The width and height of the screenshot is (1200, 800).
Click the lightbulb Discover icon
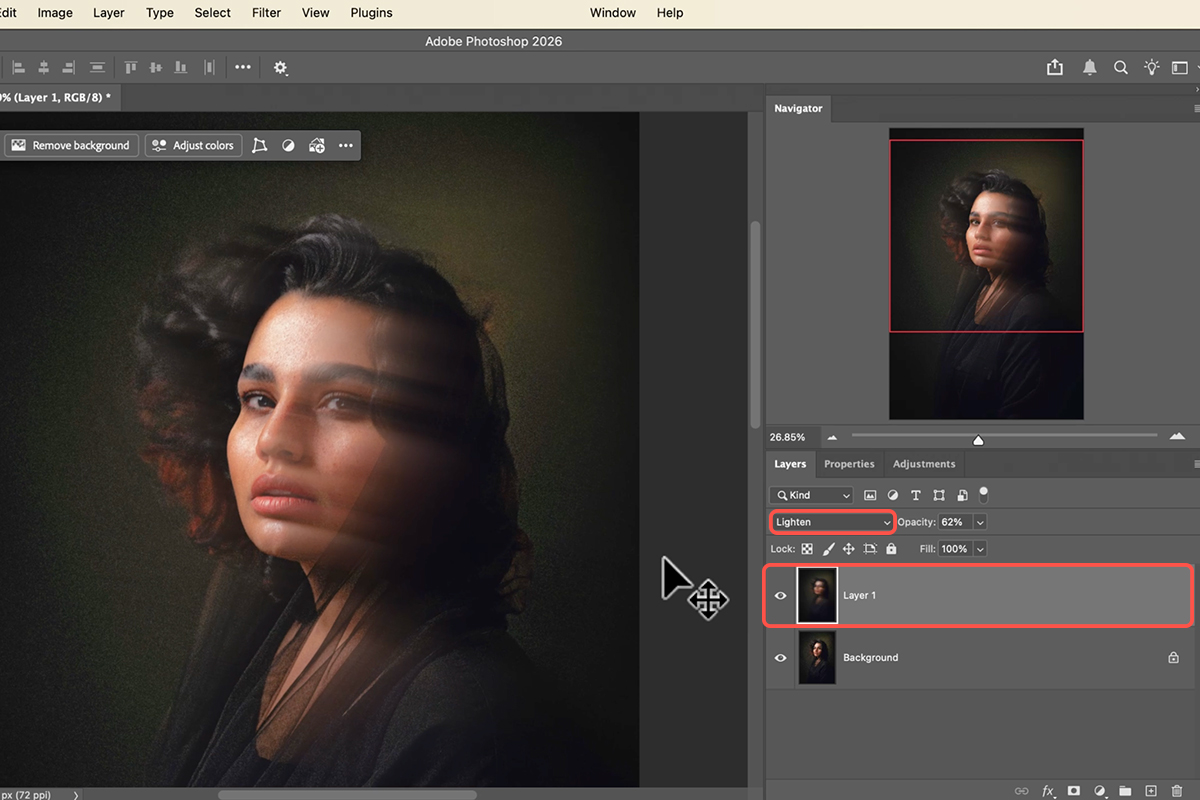[x=1152, y=67]
